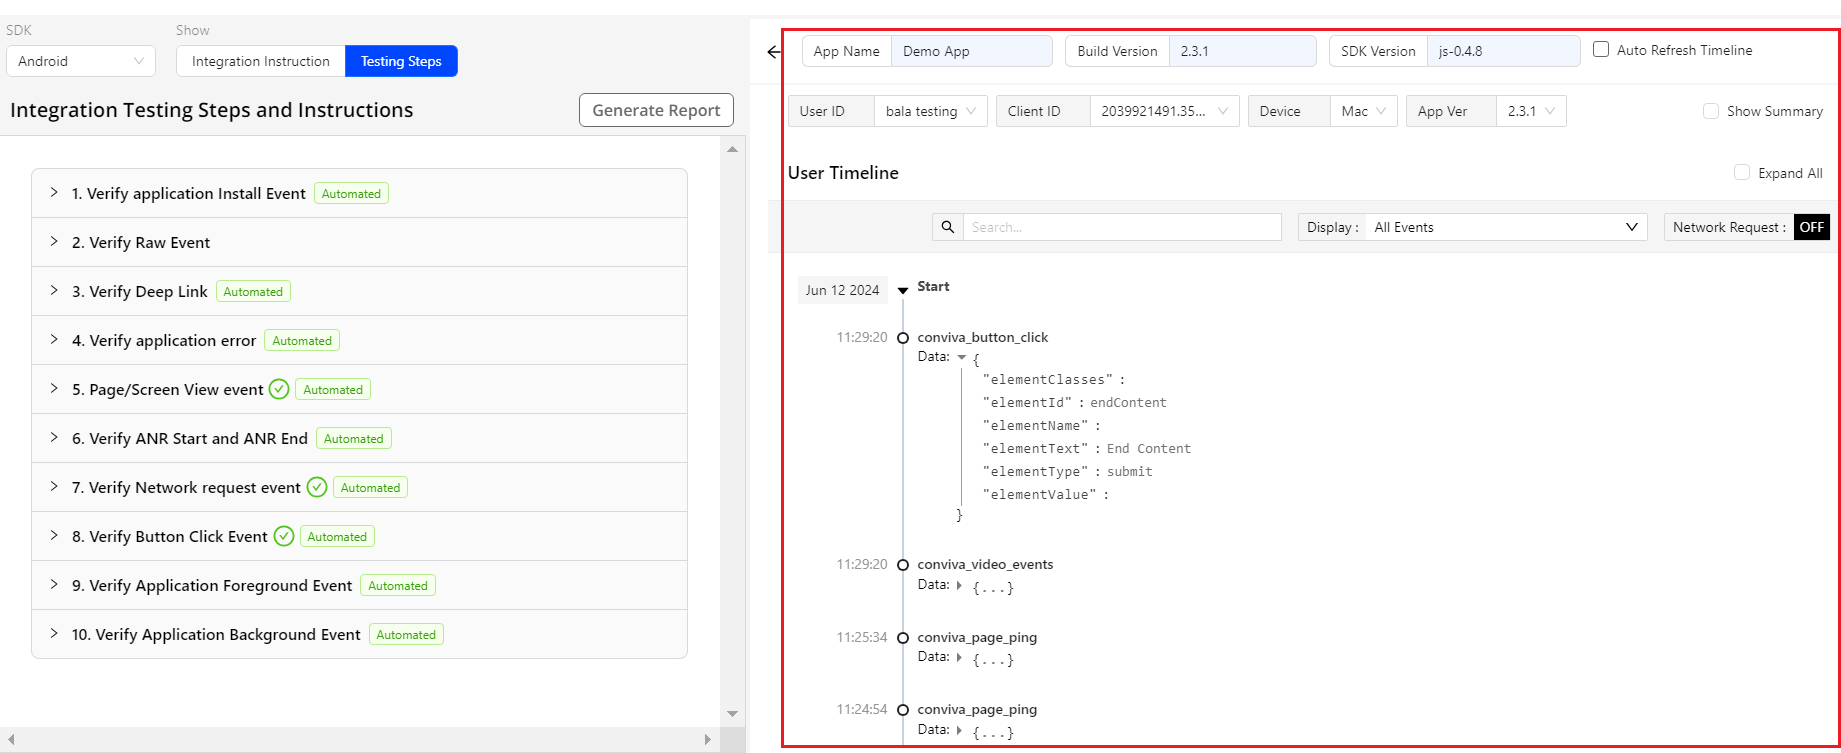Click the "elementValue" key in event data
This screenshot has width=1841, height=753.
click(x=1040, y=494)
